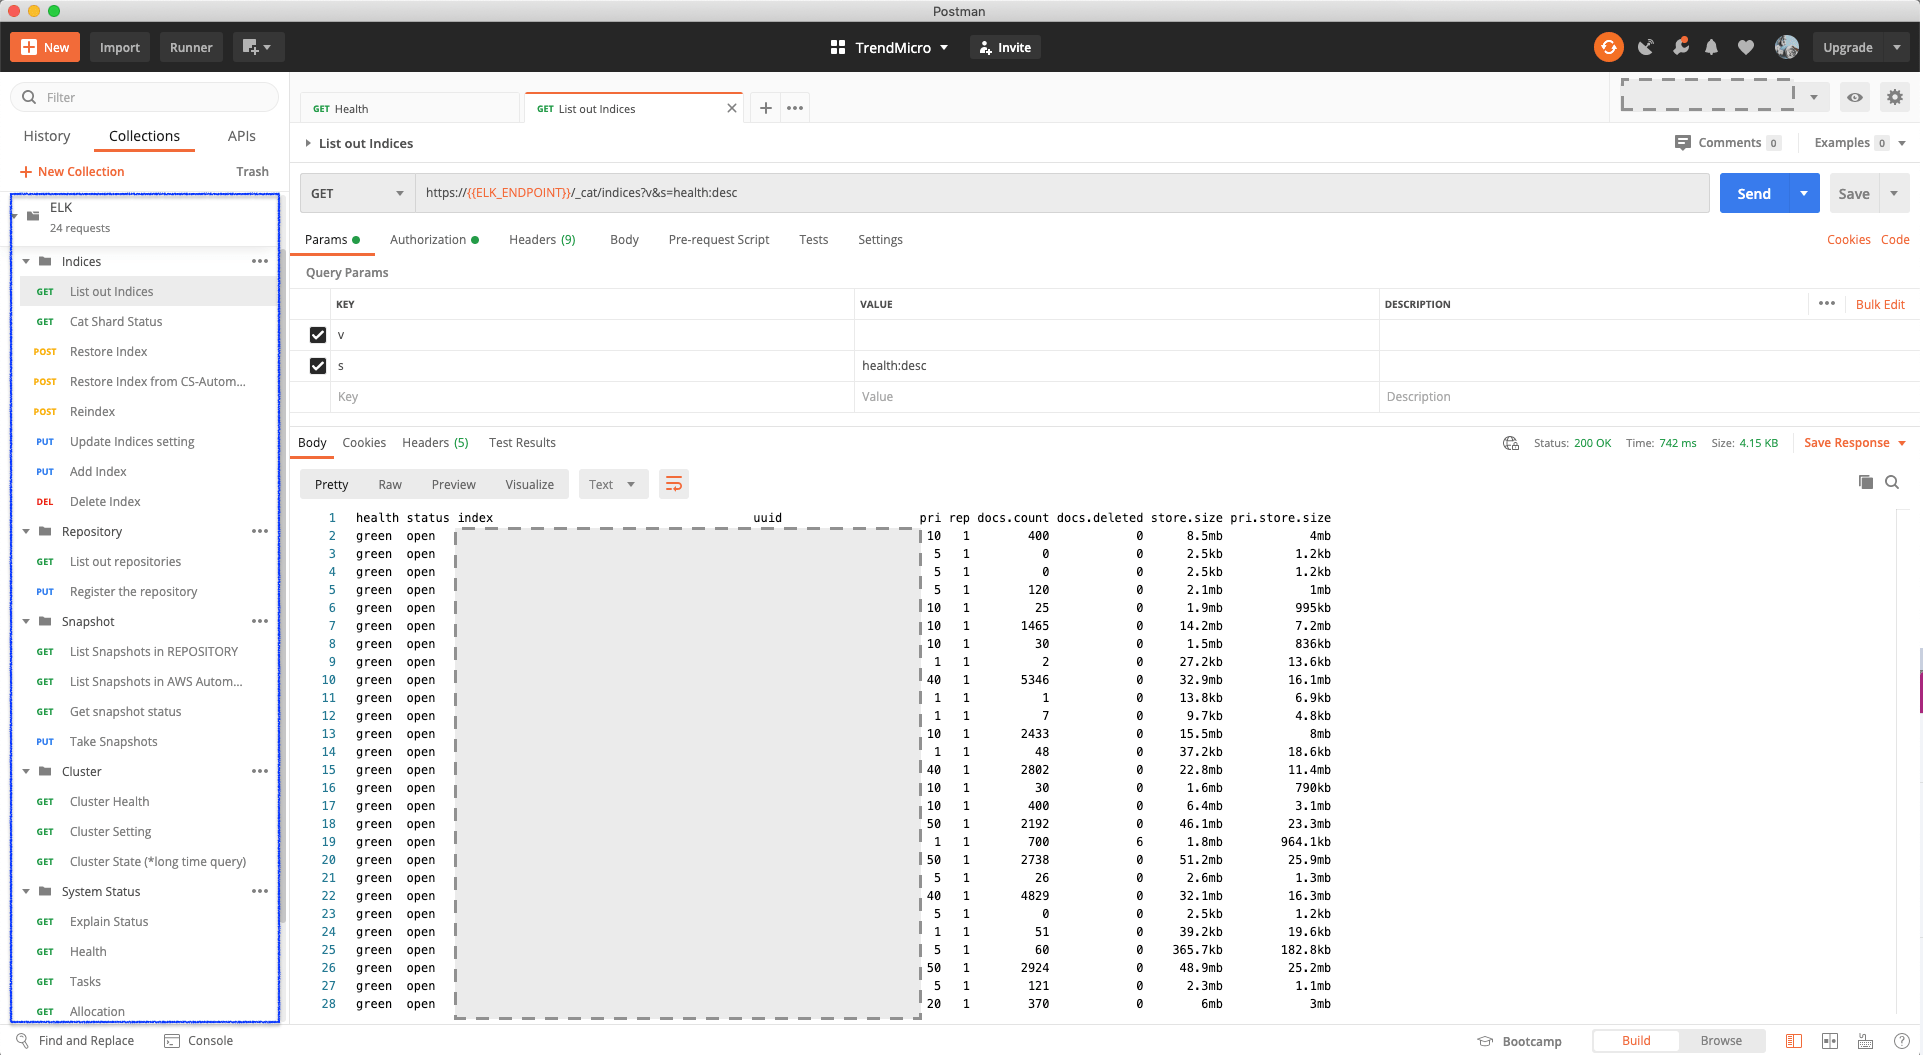
Task: Open the request Headers (9) tab
Action: tap(542, 240)
